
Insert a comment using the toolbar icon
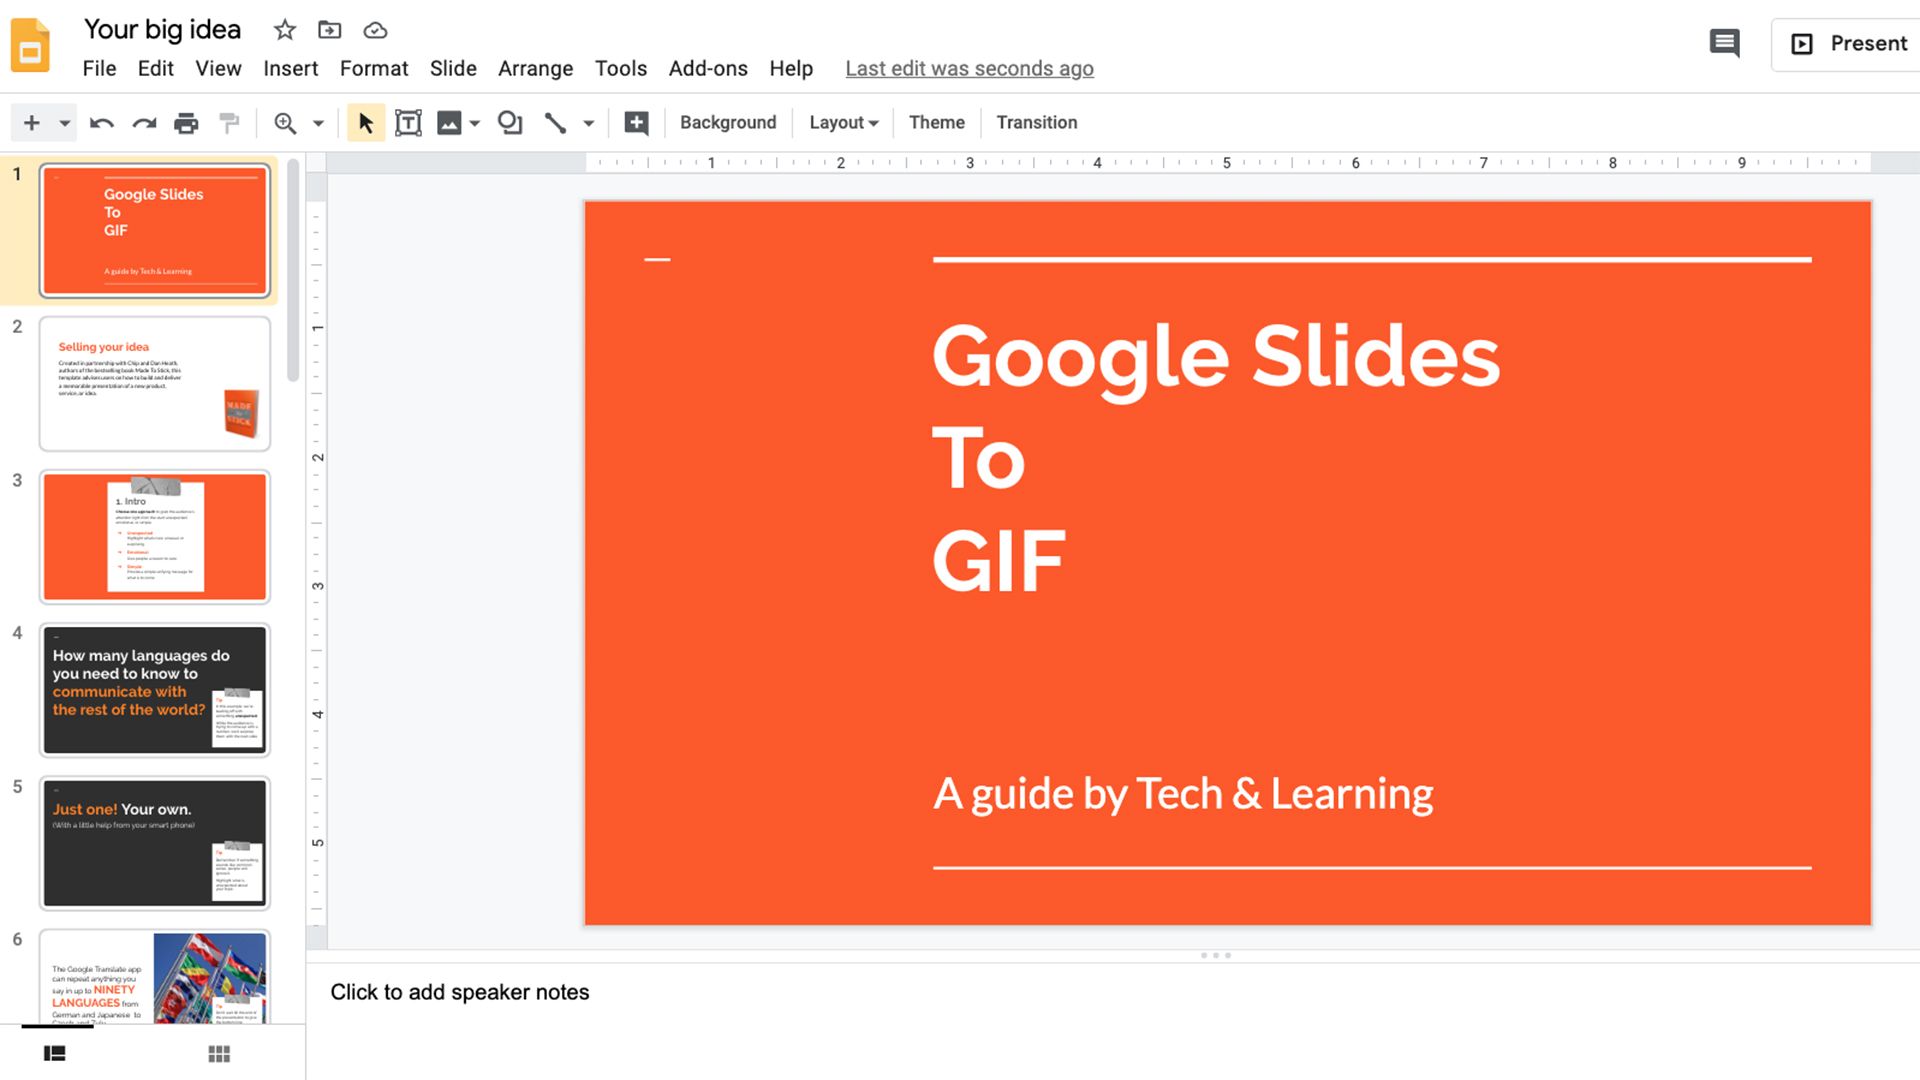tap(636, 122)
